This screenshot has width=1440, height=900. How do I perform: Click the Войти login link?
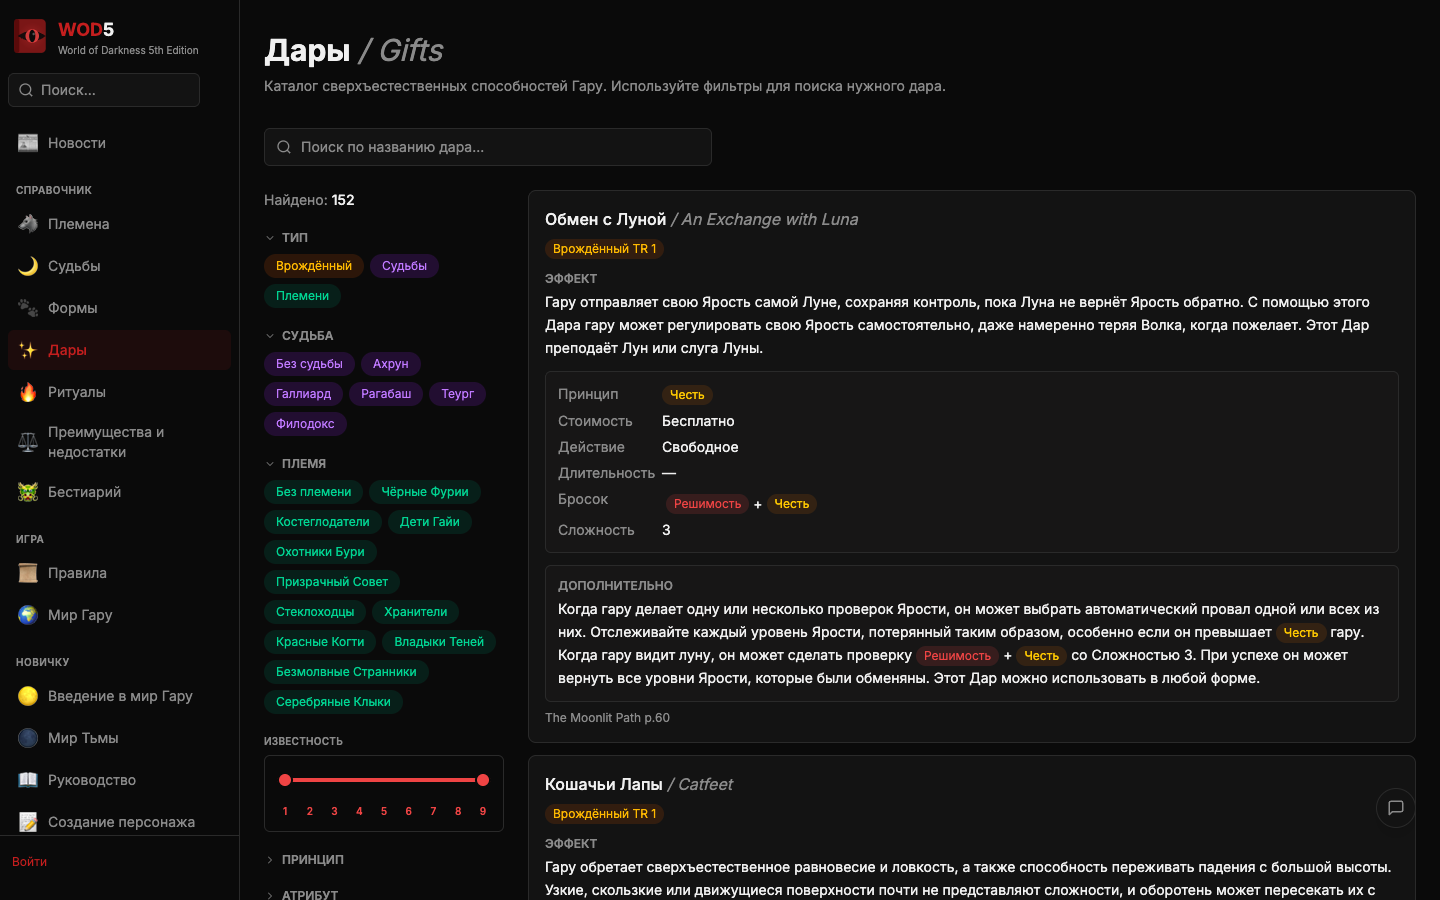[30, 862]
